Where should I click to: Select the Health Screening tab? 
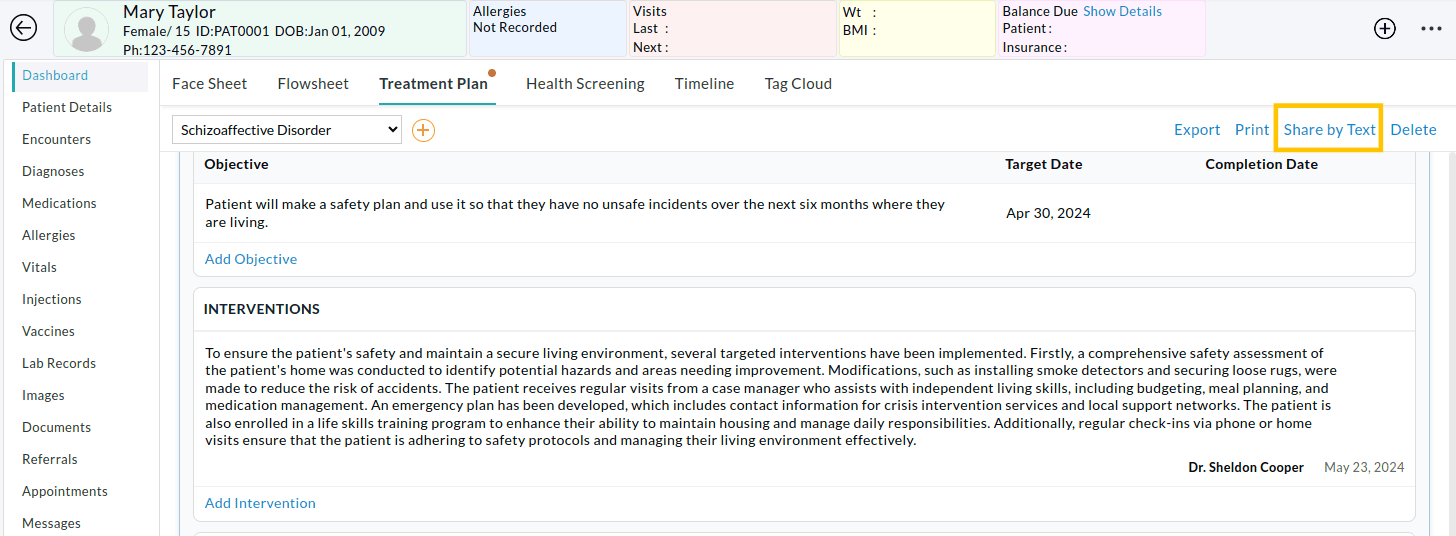[x=585, y=84]
